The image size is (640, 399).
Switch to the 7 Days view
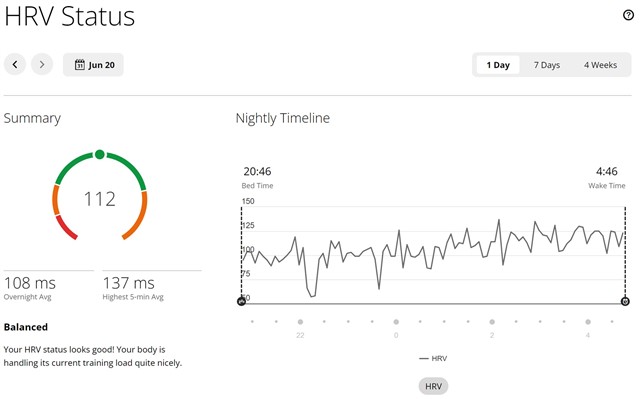[x=547, y=65]
